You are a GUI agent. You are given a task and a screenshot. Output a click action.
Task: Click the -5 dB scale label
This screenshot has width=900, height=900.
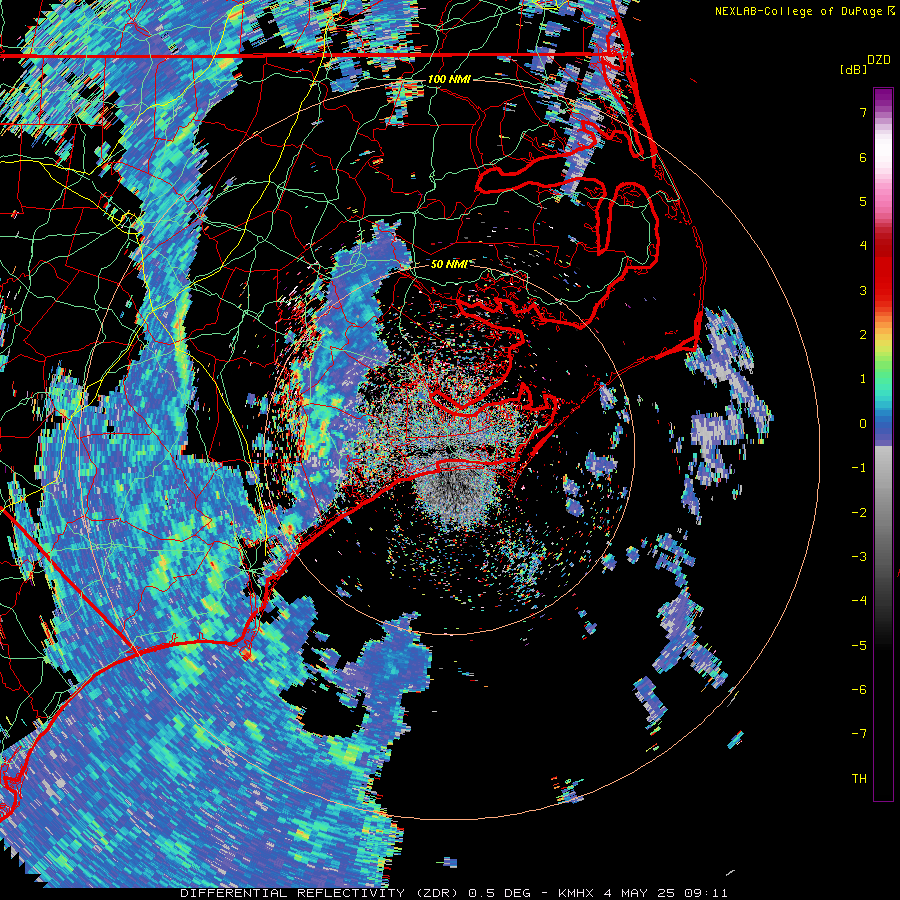click(x=859, y=646)
